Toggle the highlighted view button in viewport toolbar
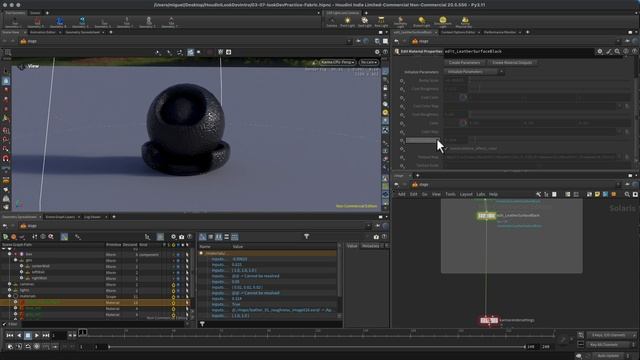This screenshot has width=640, height=360. click(191, 52)
